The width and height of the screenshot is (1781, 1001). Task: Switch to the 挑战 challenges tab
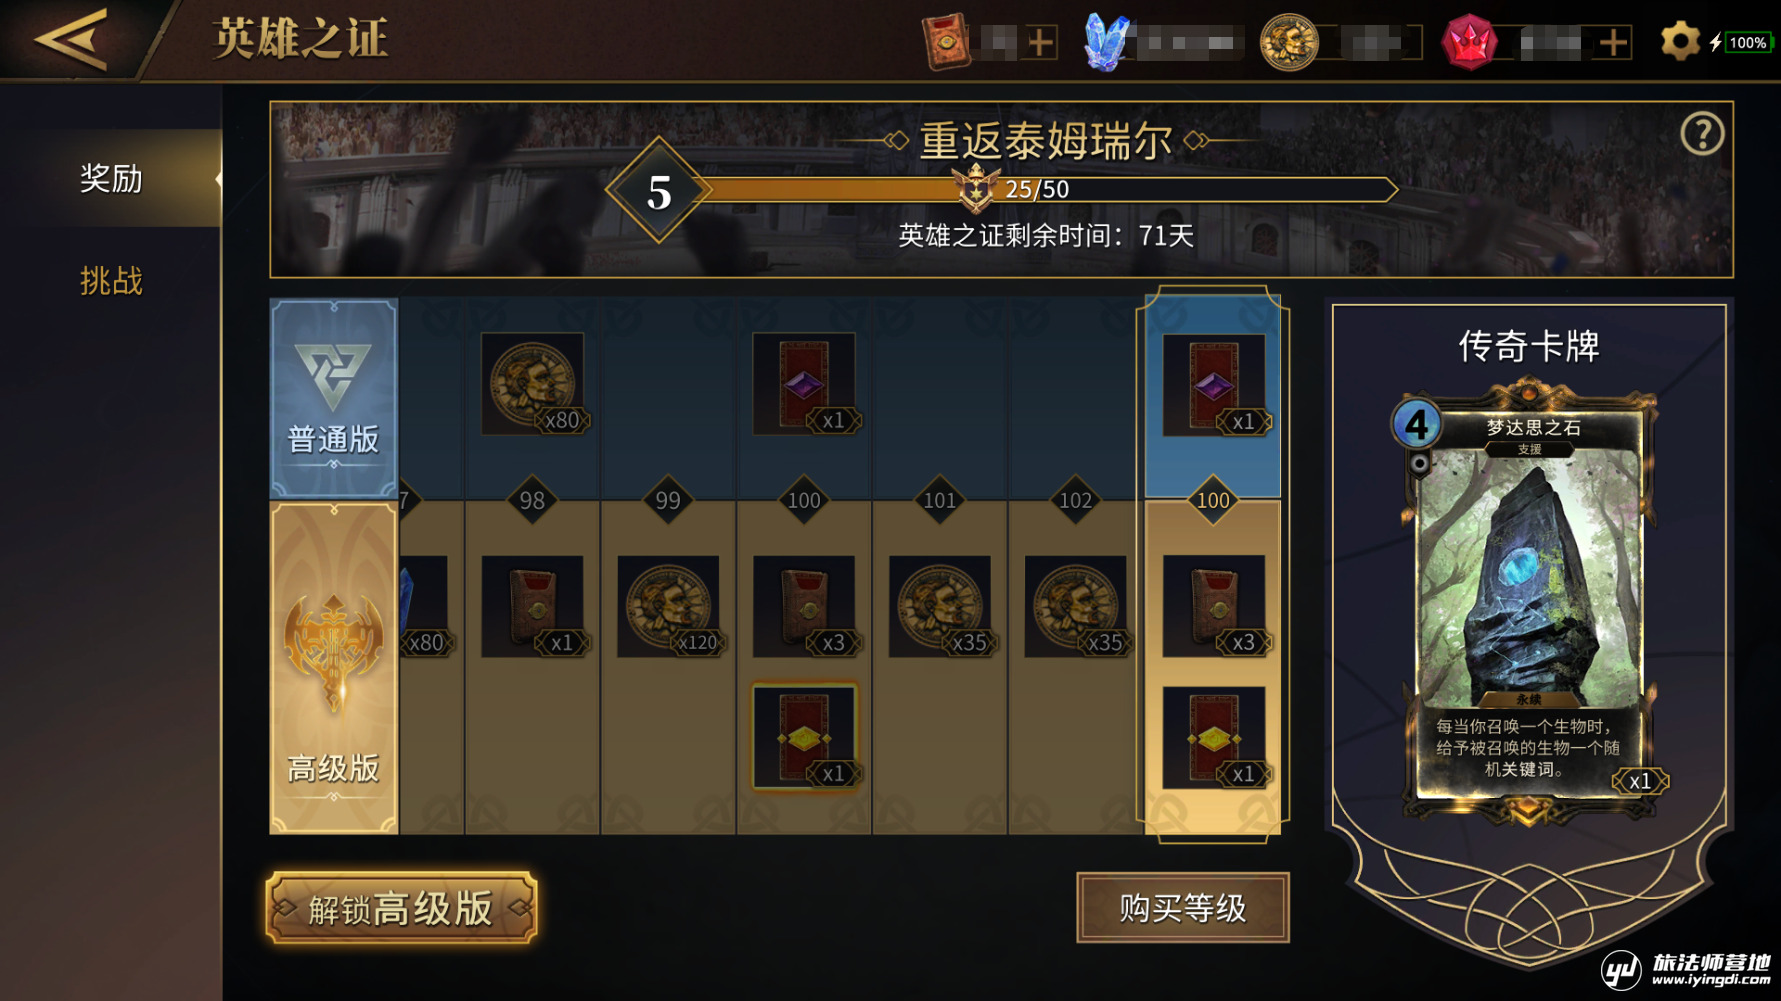111,281
